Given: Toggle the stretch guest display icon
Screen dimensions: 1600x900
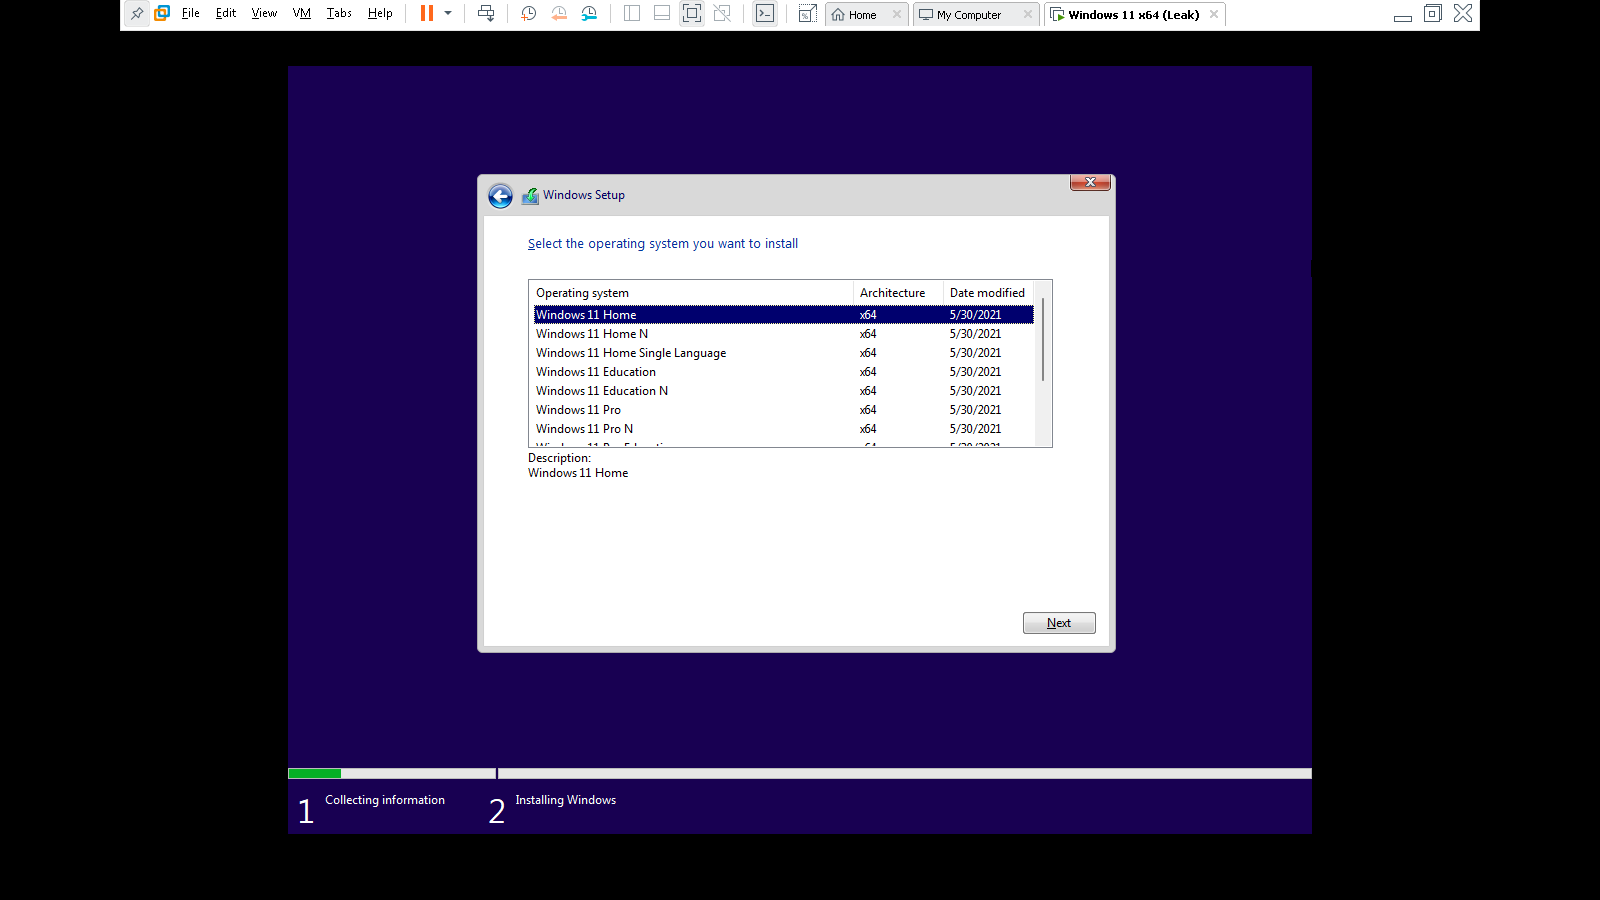Looking at the screenshot, I should click(807, 14).
